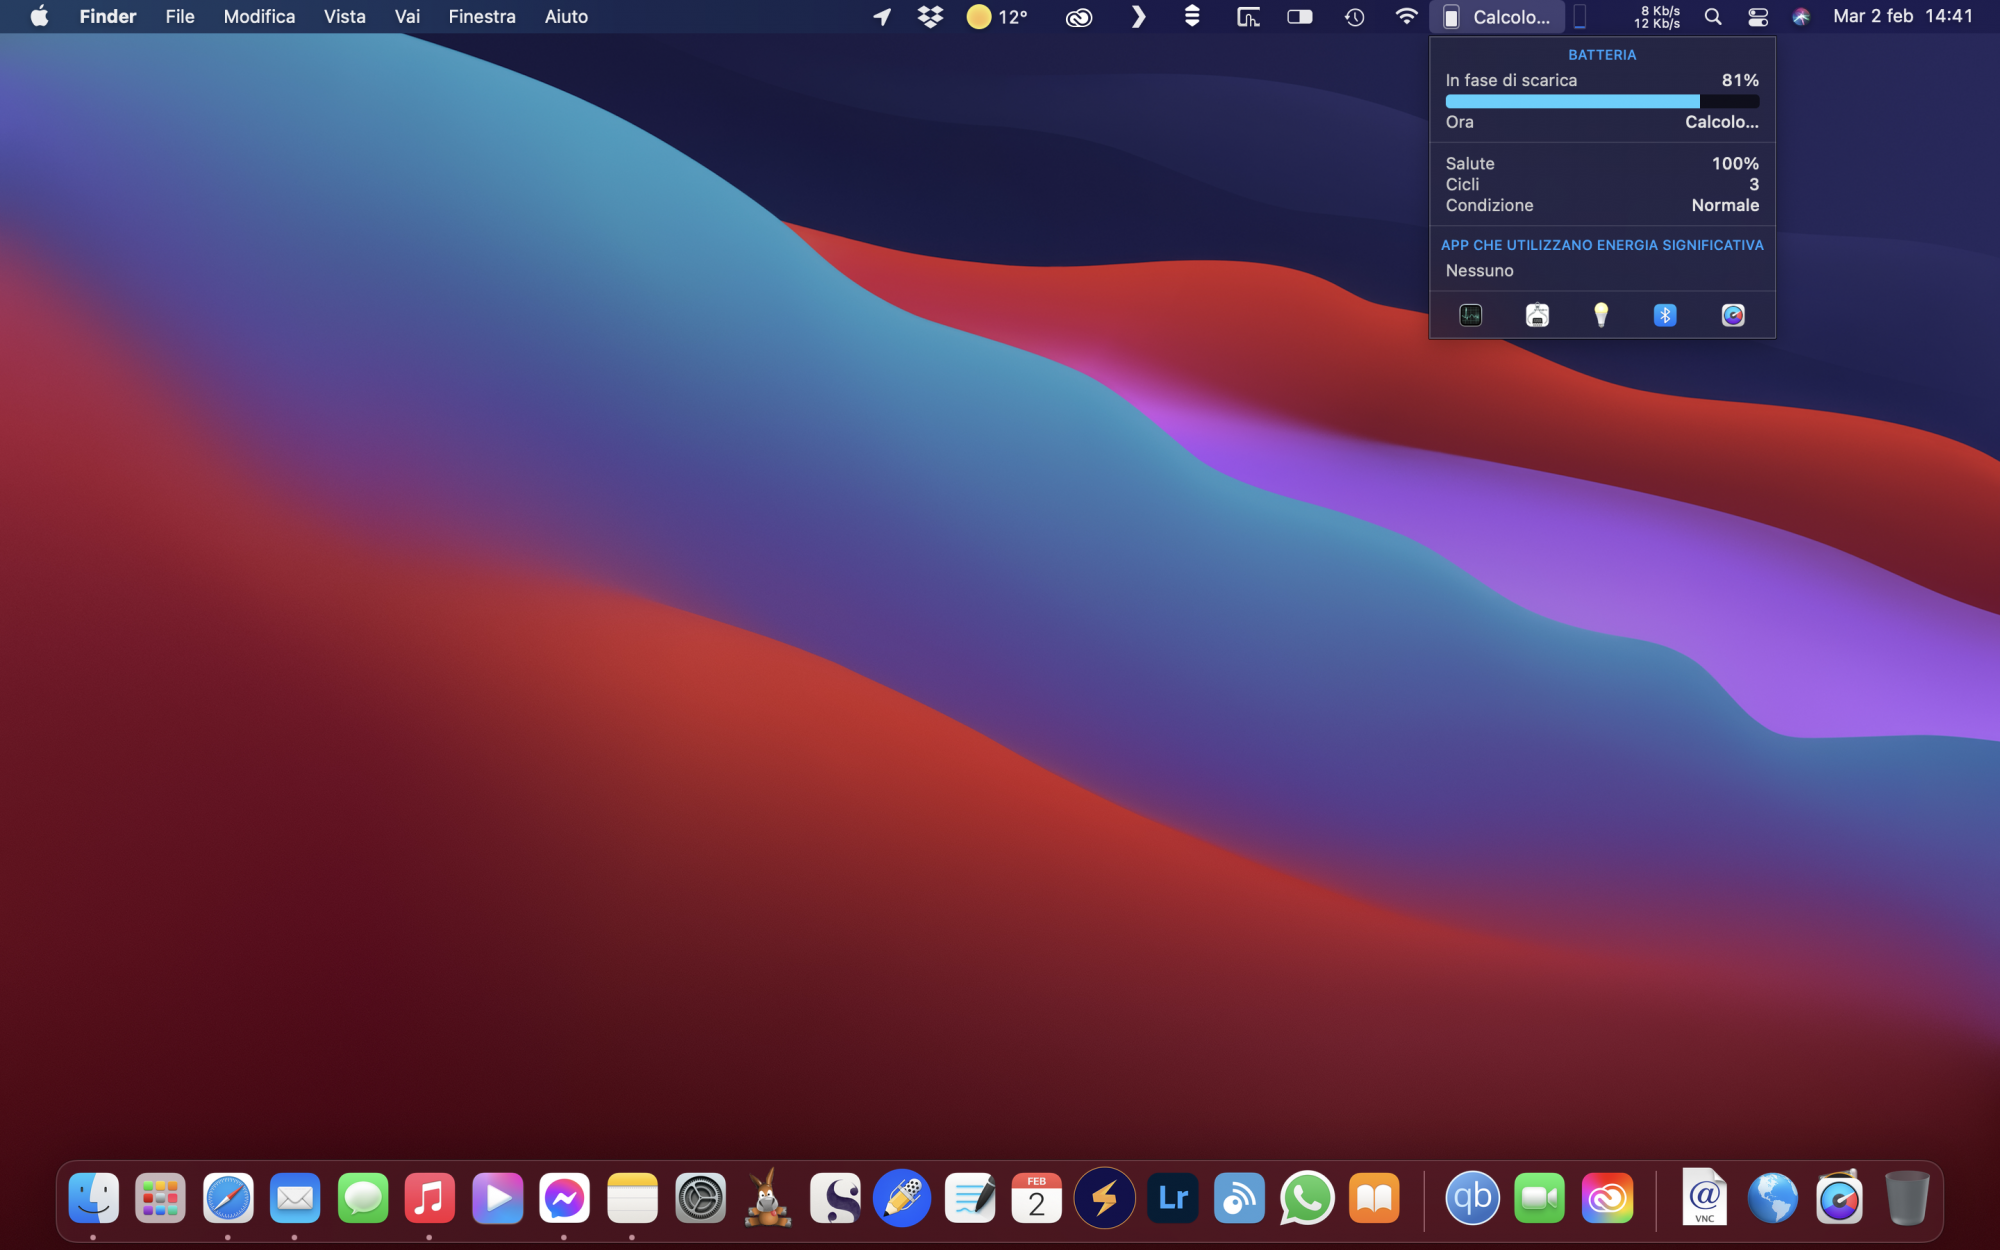Click the battery charge progress bar at 81%

pos(1602,101)
